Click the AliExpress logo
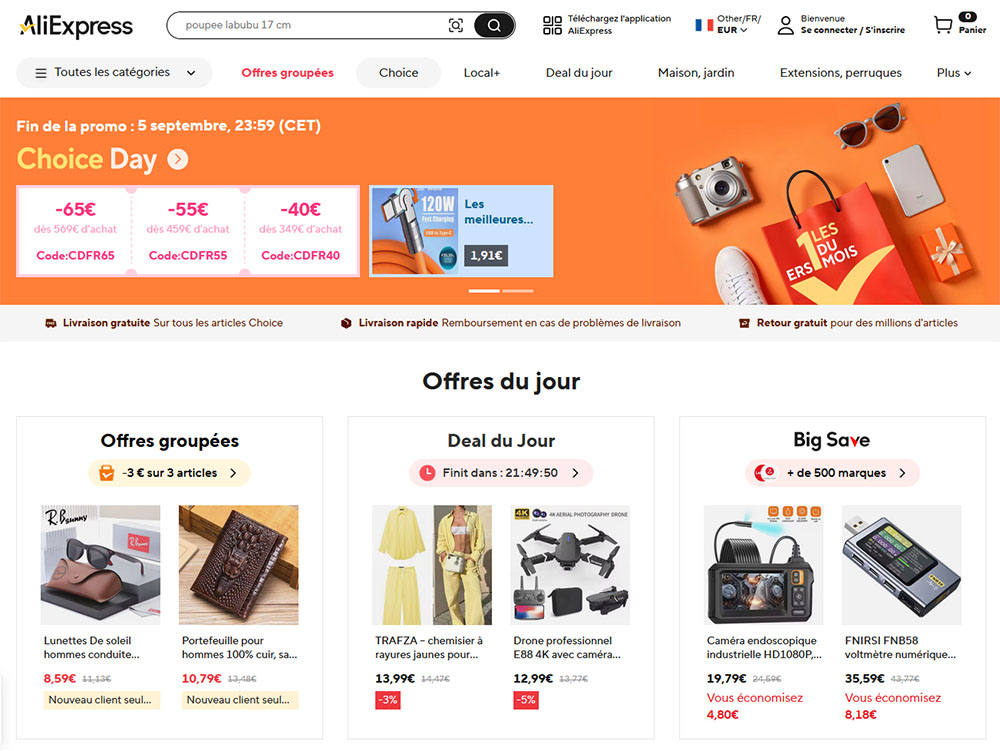The height and width of the screenshot is (751, 1000). [77, 26]
